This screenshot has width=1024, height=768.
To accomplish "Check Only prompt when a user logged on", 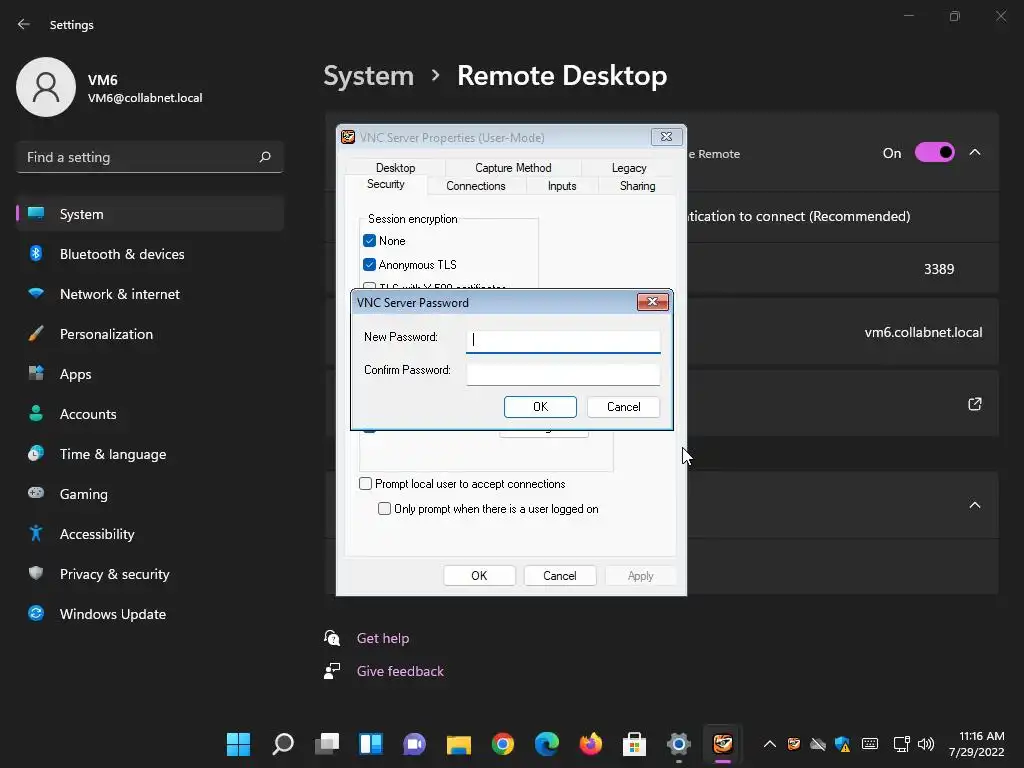I will (385, 509).
